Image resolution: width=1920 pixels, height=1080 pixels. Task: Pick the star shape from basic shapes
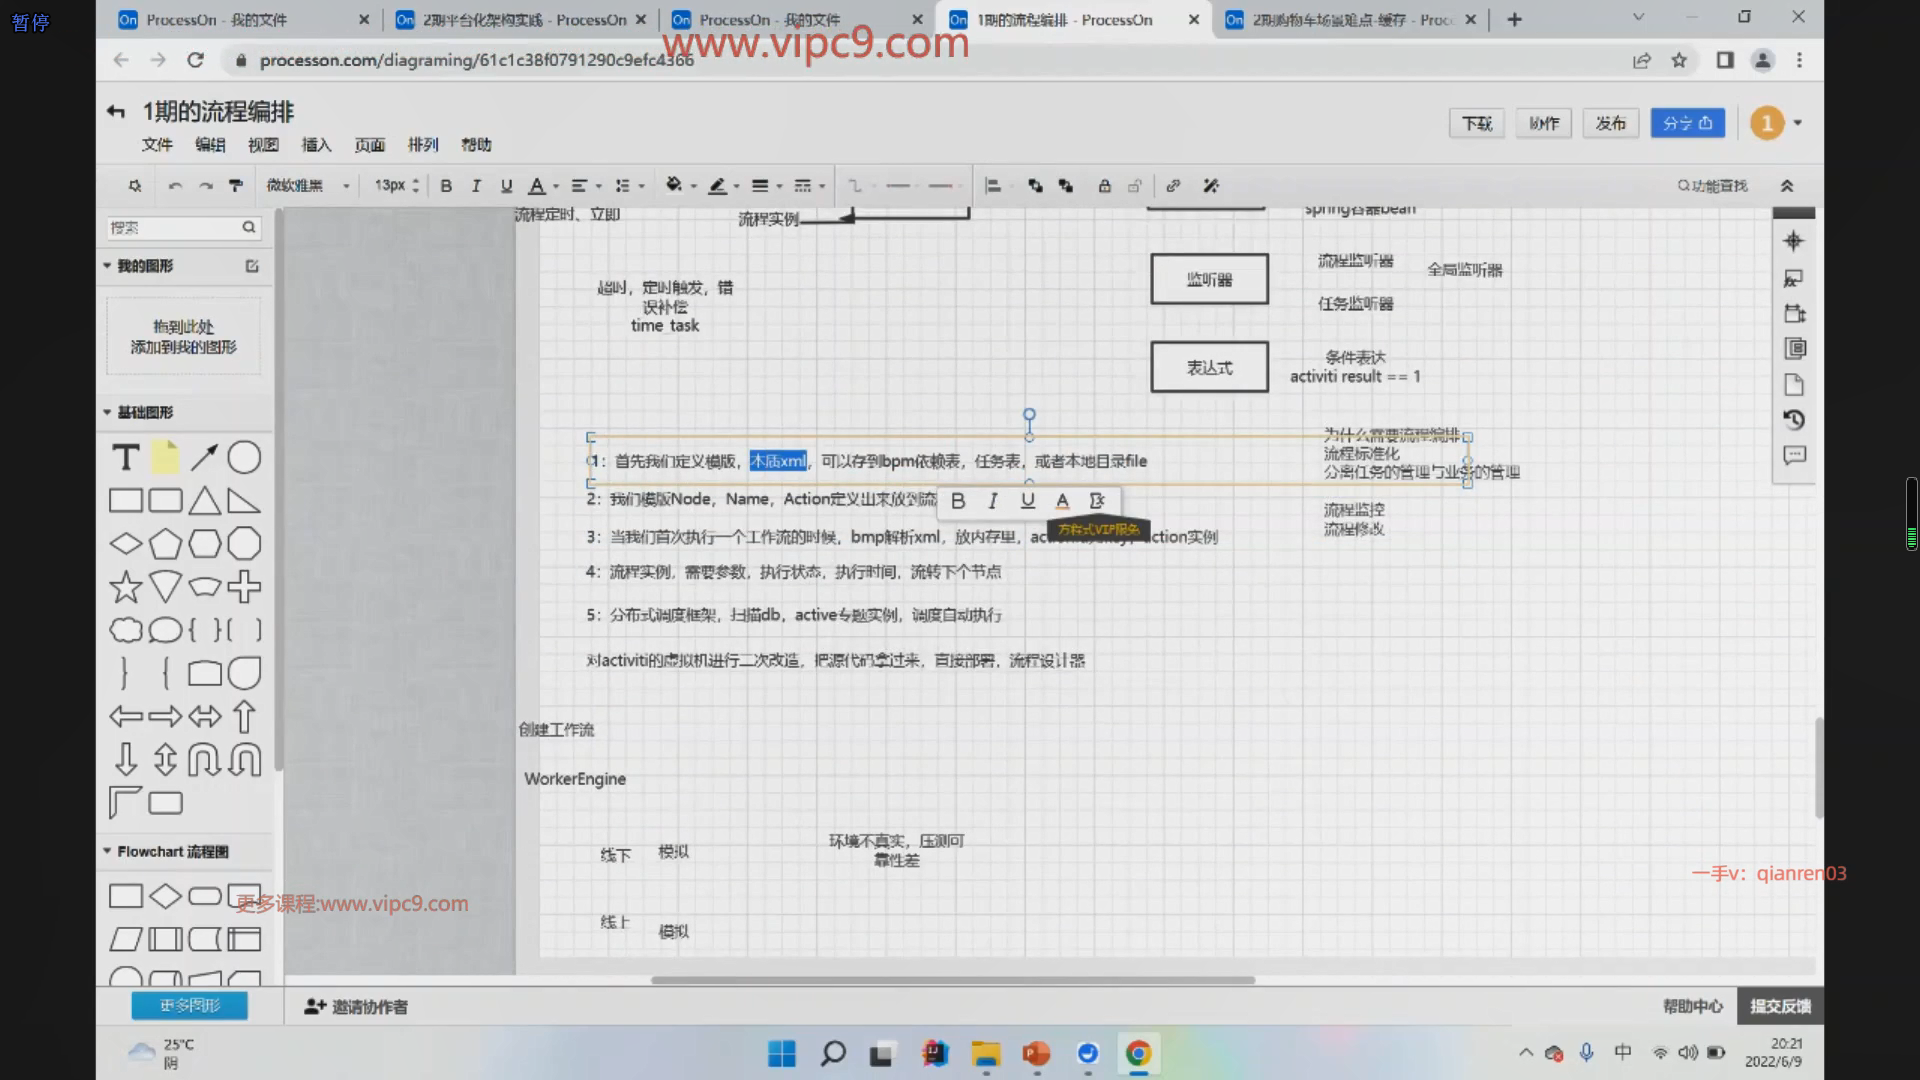tap(125, 587)
